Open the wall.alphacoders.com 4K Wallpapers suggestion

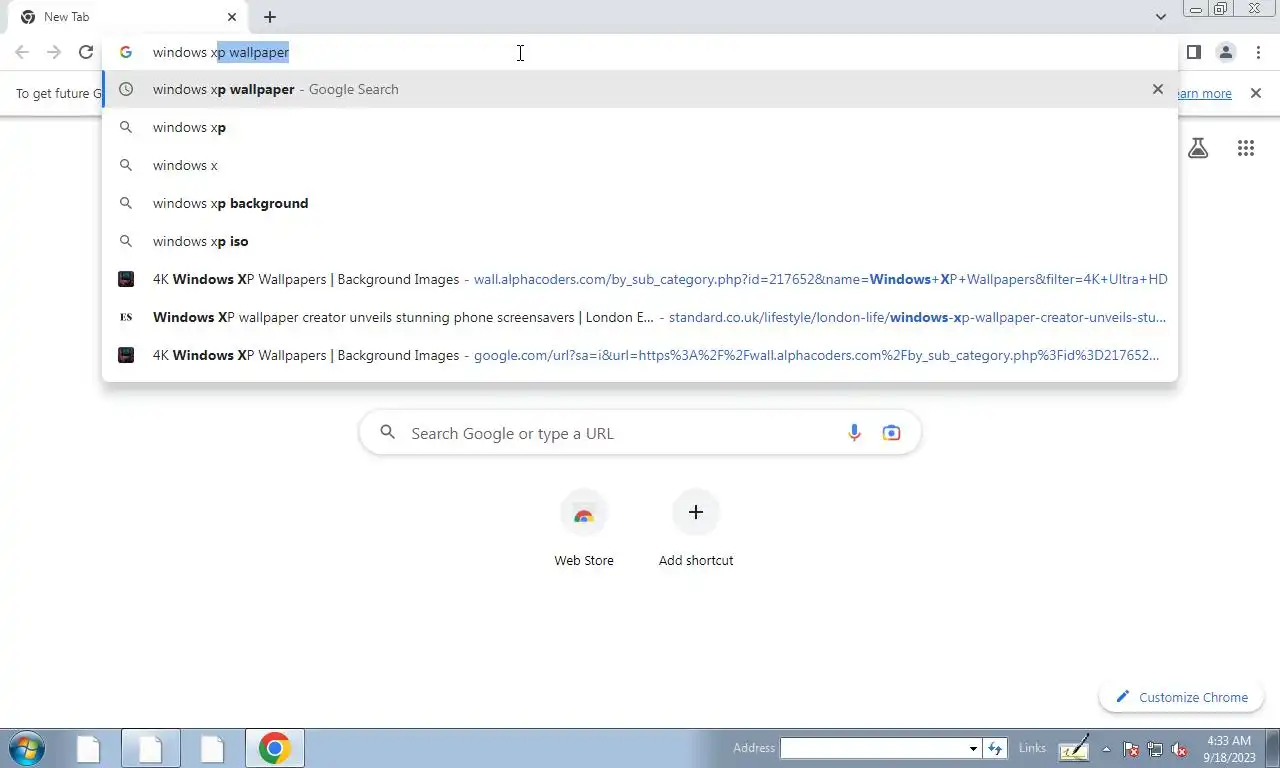[x=640, y=279]
